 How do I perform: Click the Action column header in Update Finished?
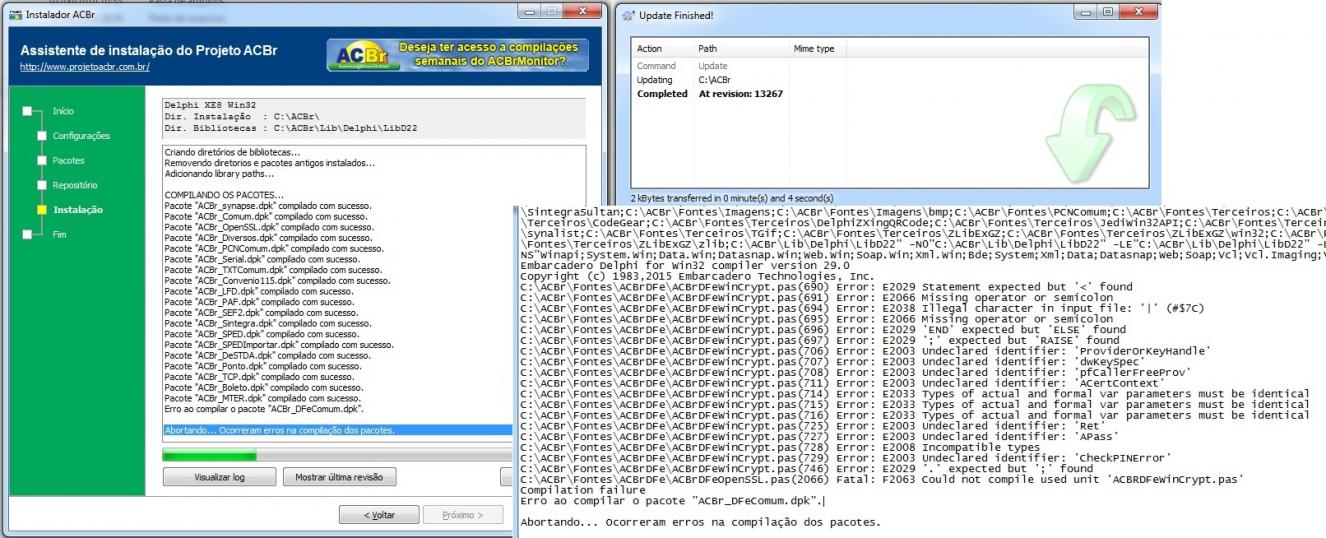click(650, 48)
